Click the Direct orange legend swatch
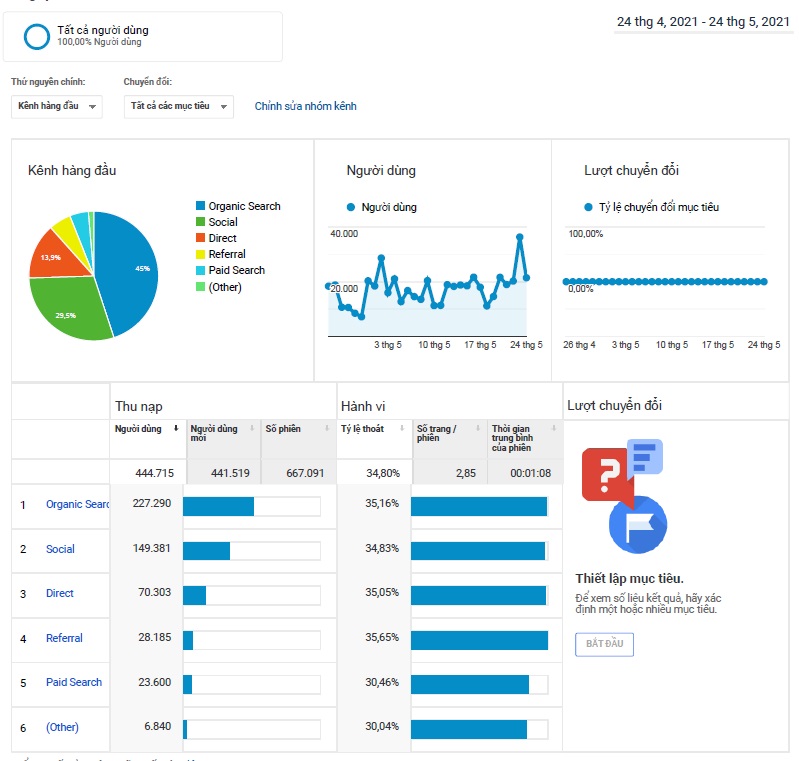This screenshot has width=799, height=761. pos(200,238)
